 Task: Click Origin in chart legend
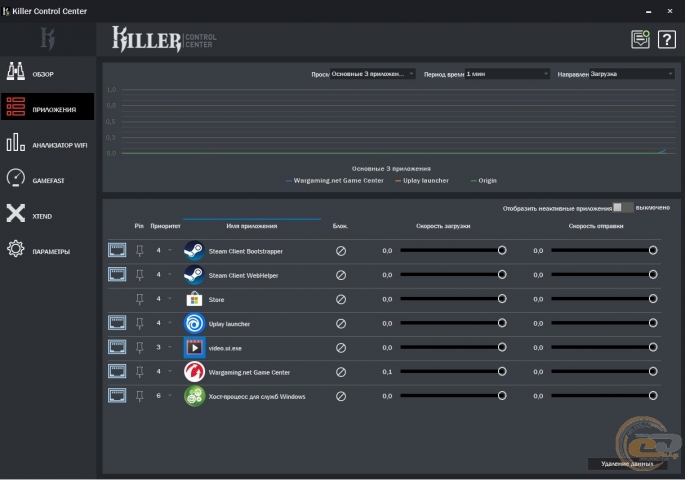tap(484, 180)
